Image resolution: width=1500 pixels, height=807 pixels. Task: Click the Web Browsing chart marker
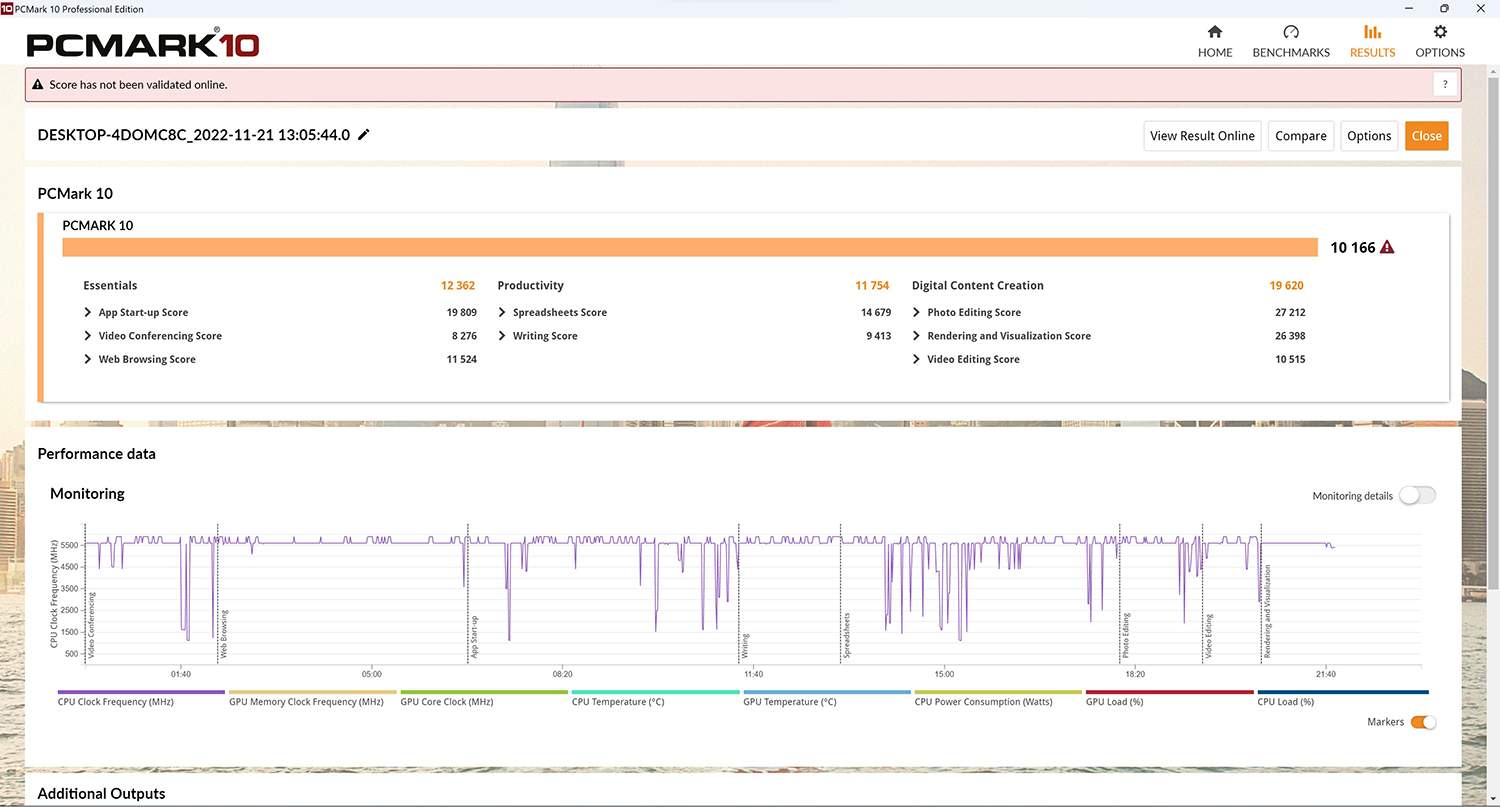click(224, 634)
